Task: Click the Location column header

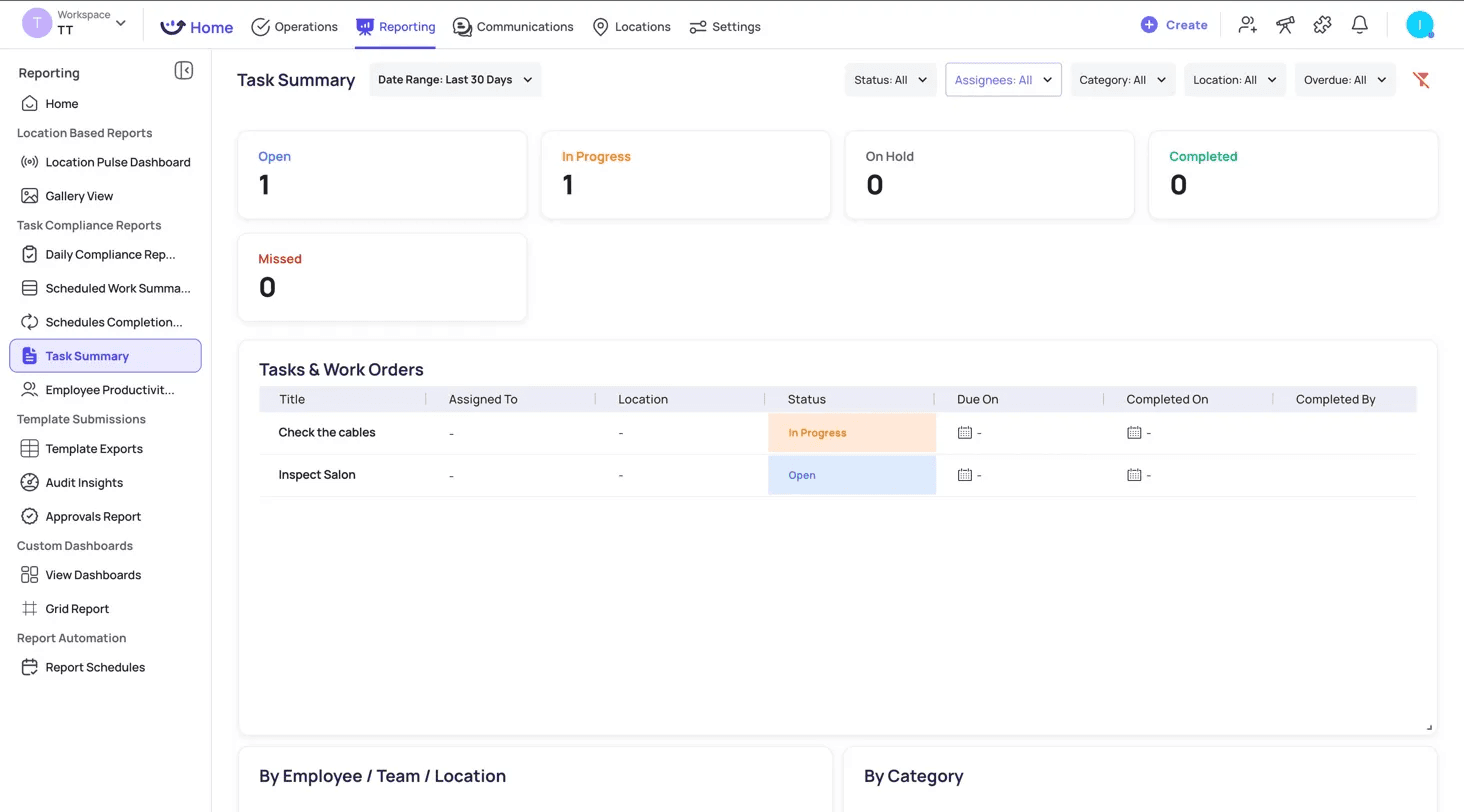Action: pos(643,399)
